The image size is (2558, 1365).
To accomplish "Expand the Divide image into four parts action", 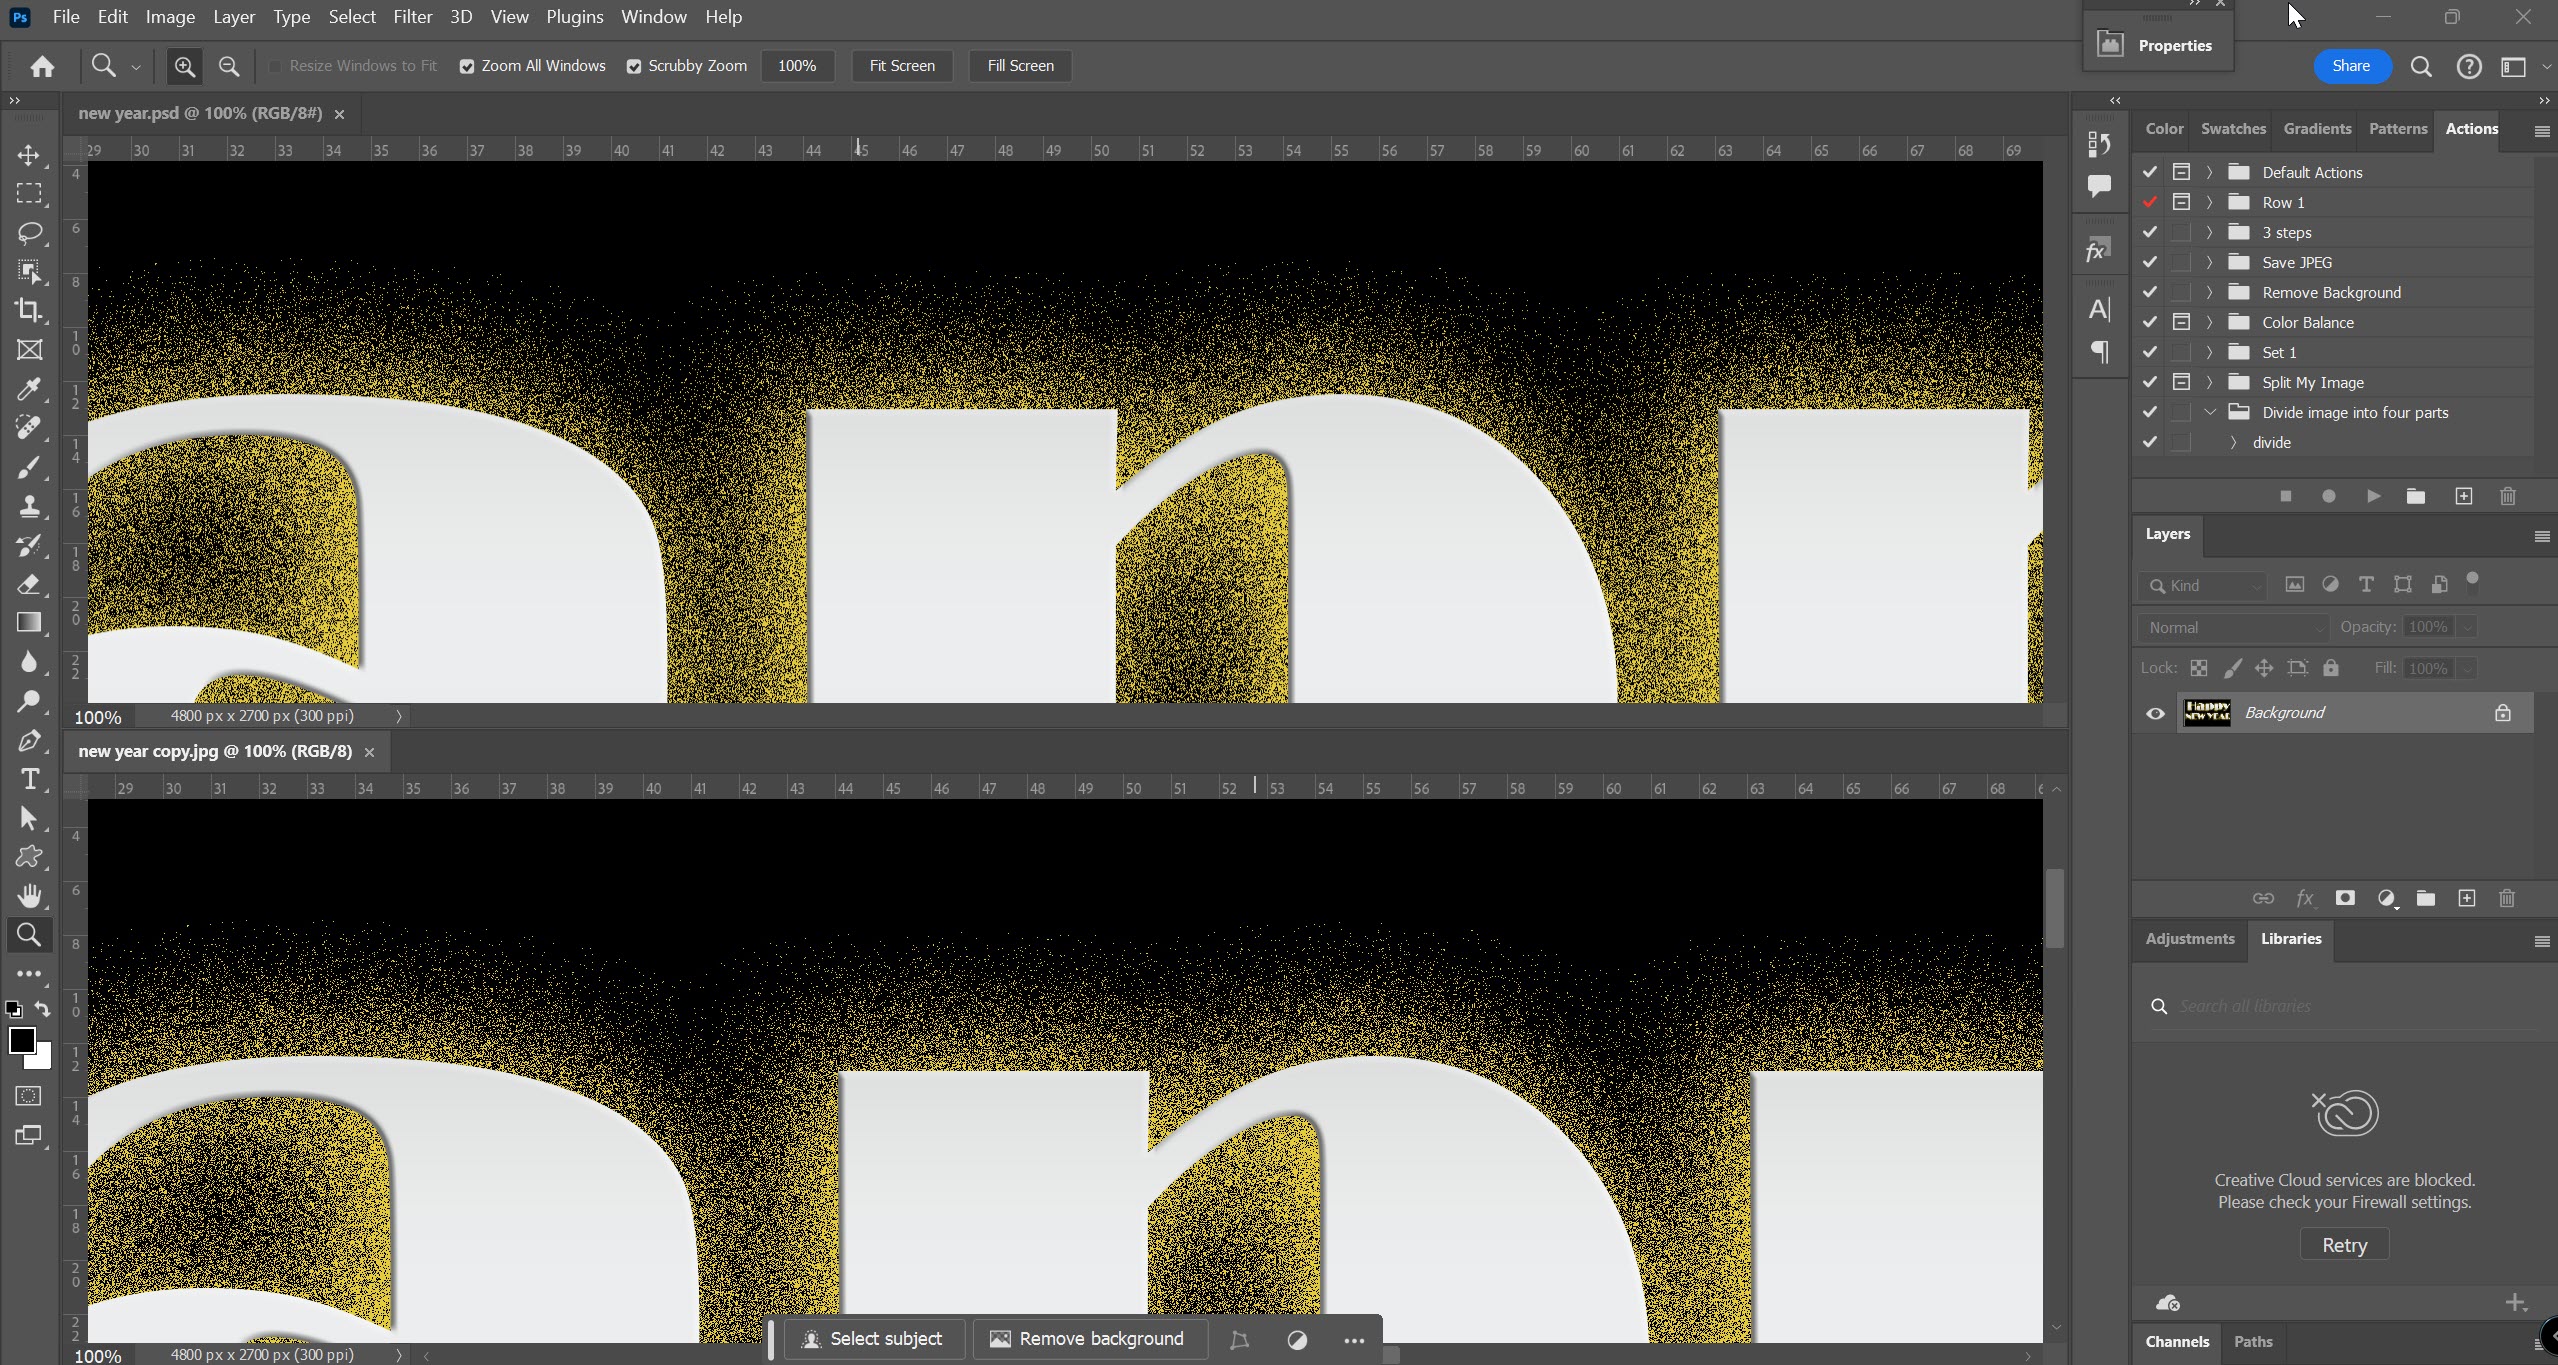I will (2209, 412).
